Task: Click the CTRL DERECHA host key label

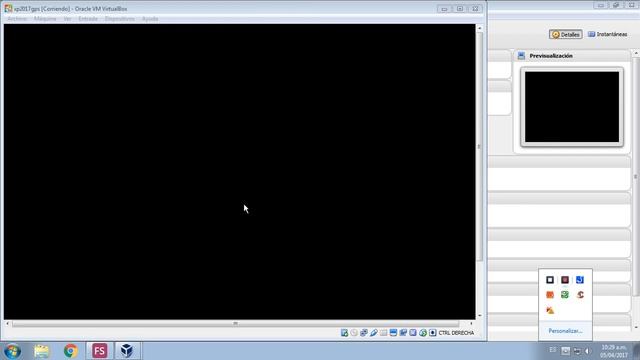Action: [456, 333]
